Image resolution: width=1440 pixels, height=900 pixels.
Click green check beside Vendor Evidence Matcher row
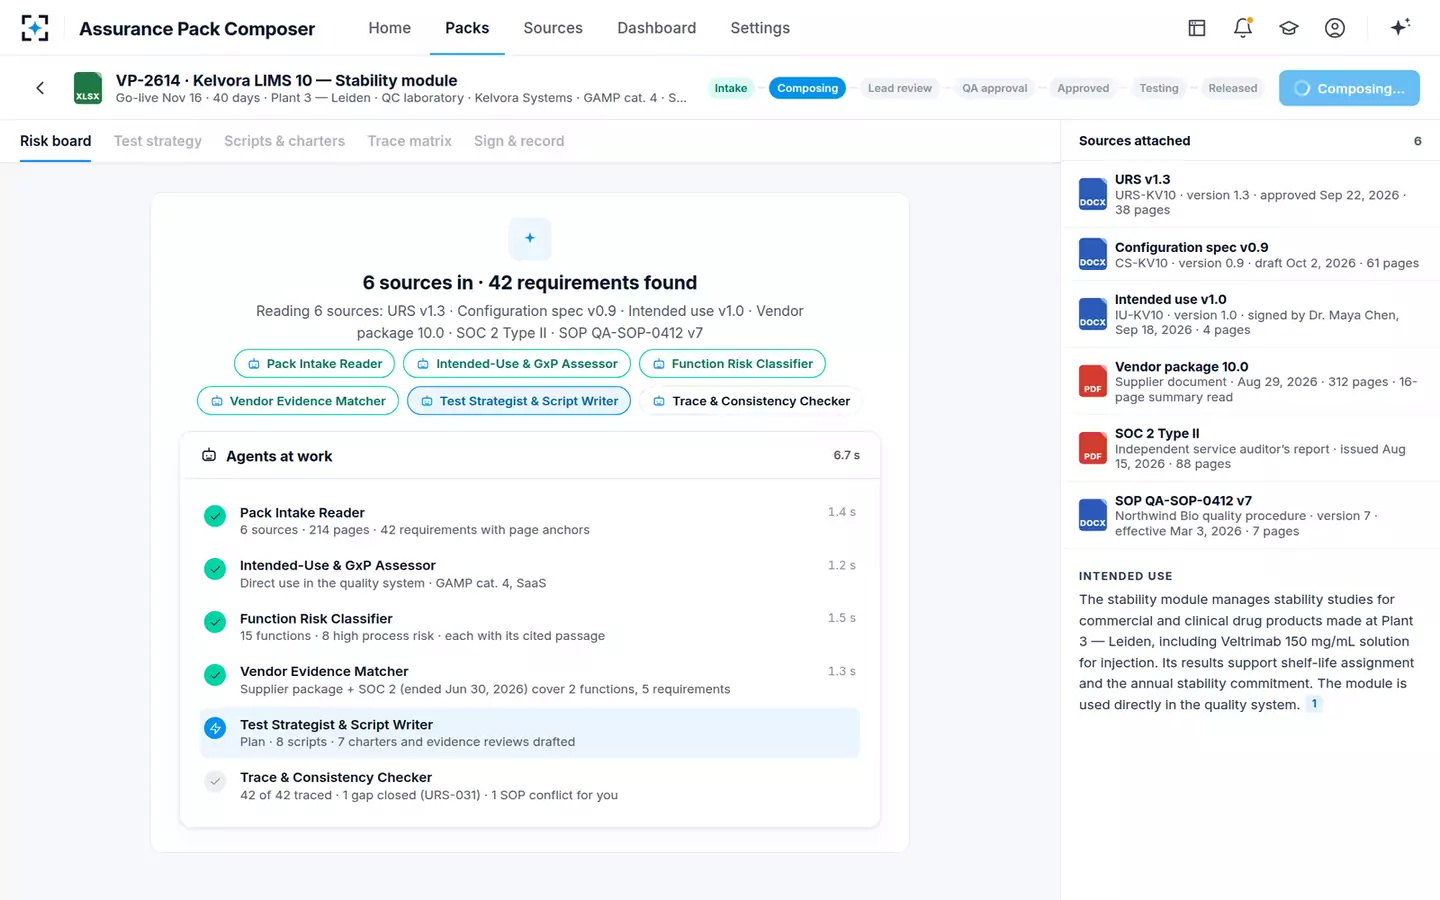tap(215, 675)
